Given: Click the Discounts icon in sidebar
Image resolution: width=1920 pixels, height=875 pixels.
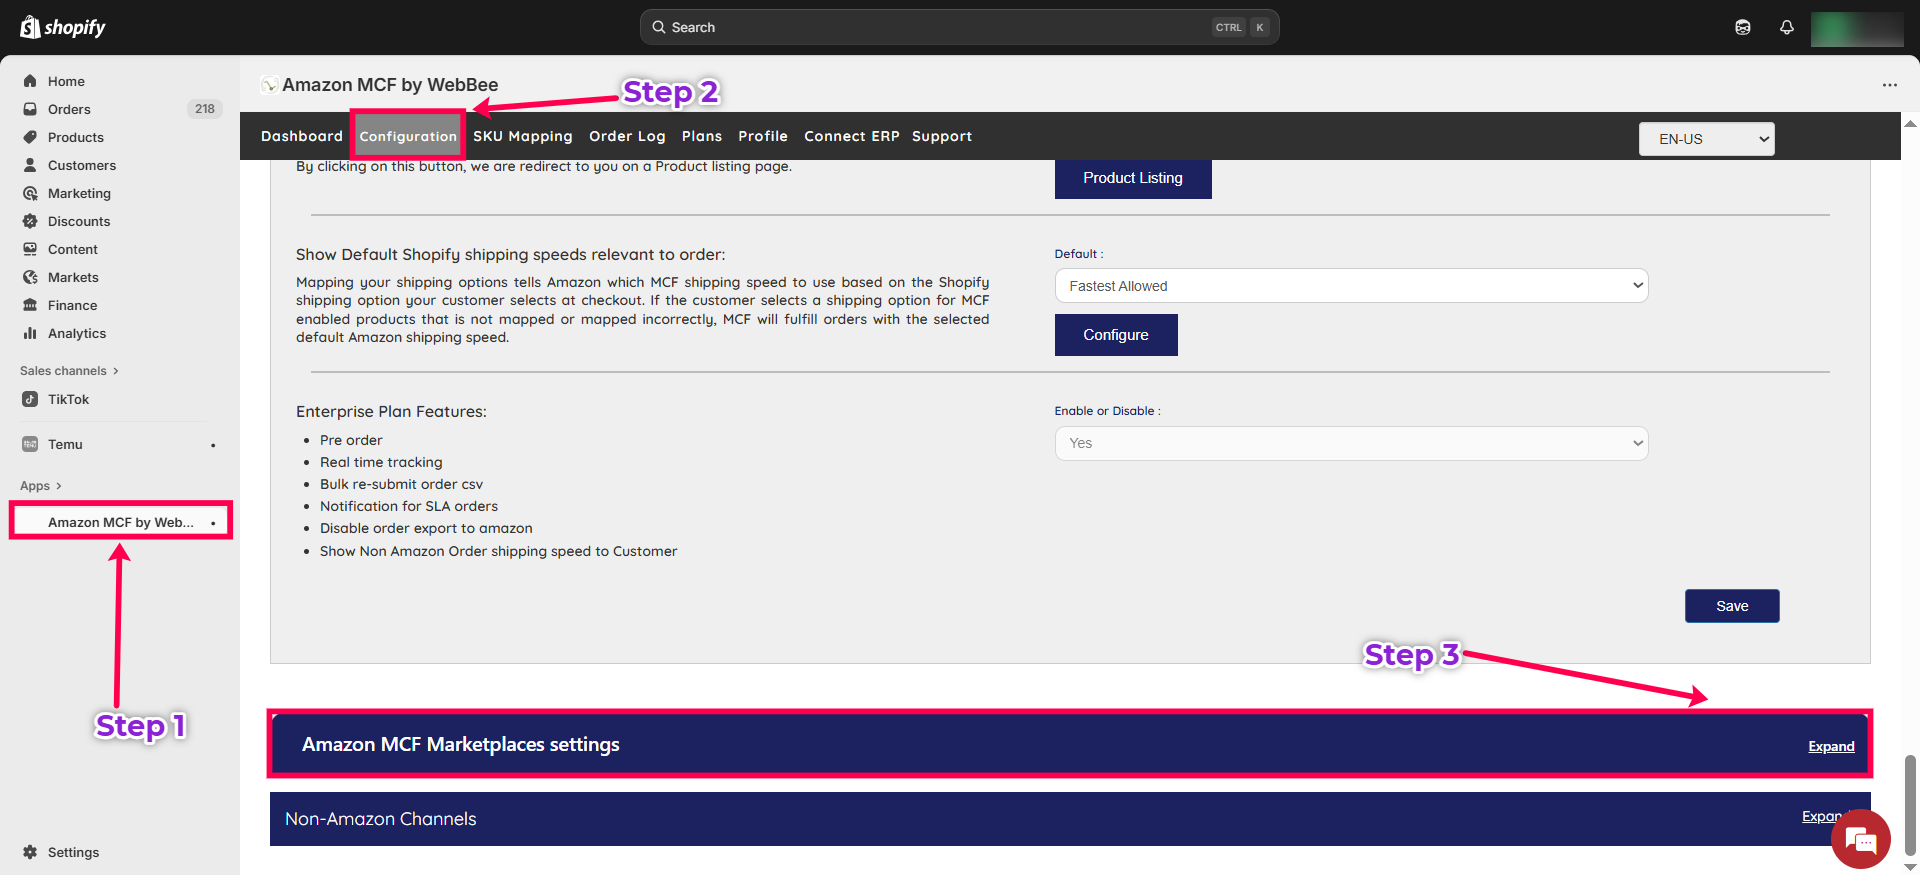Looking at the screenshot, I should [30, 221].
